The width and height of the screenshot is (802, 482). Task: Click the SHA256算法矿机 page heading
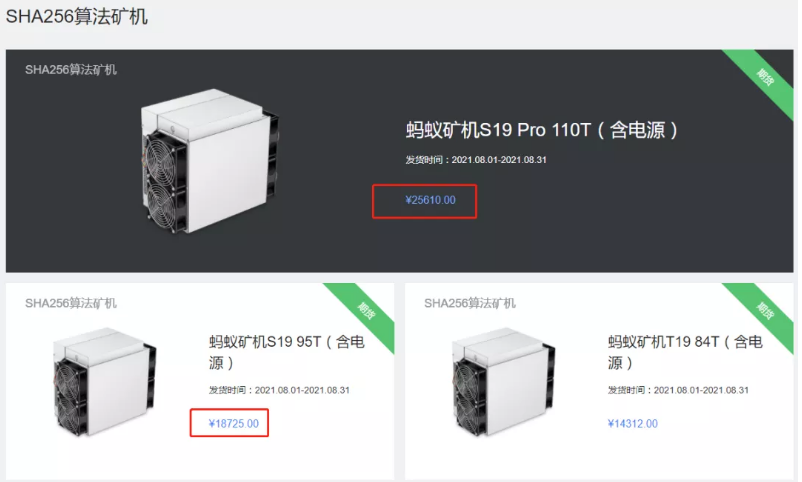(x=77, y=16)
